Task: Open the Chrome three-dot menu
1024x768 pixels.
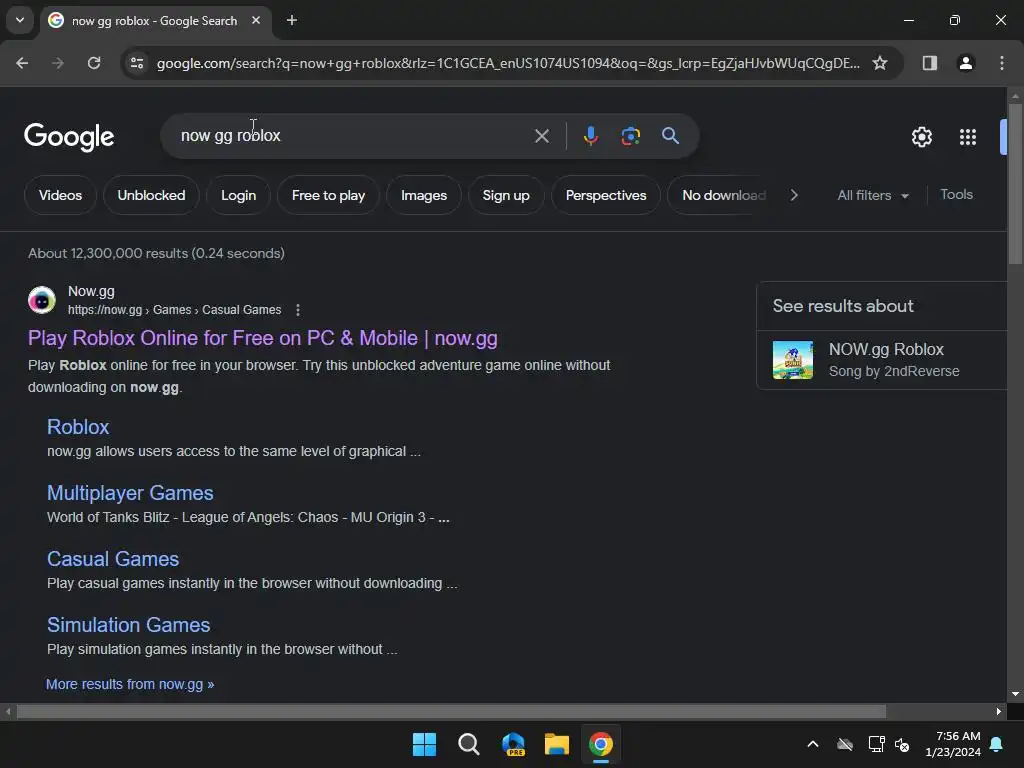Action: 1001,63
